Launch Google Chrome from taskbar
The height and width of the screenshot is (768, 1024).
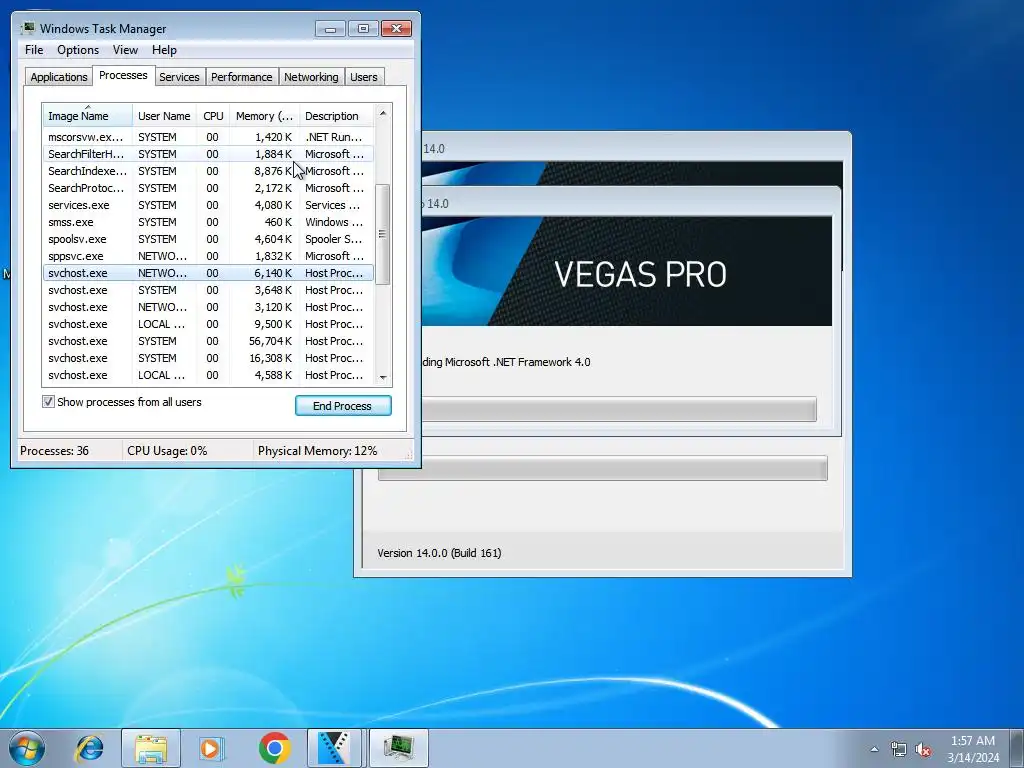[x=274, y=748]
